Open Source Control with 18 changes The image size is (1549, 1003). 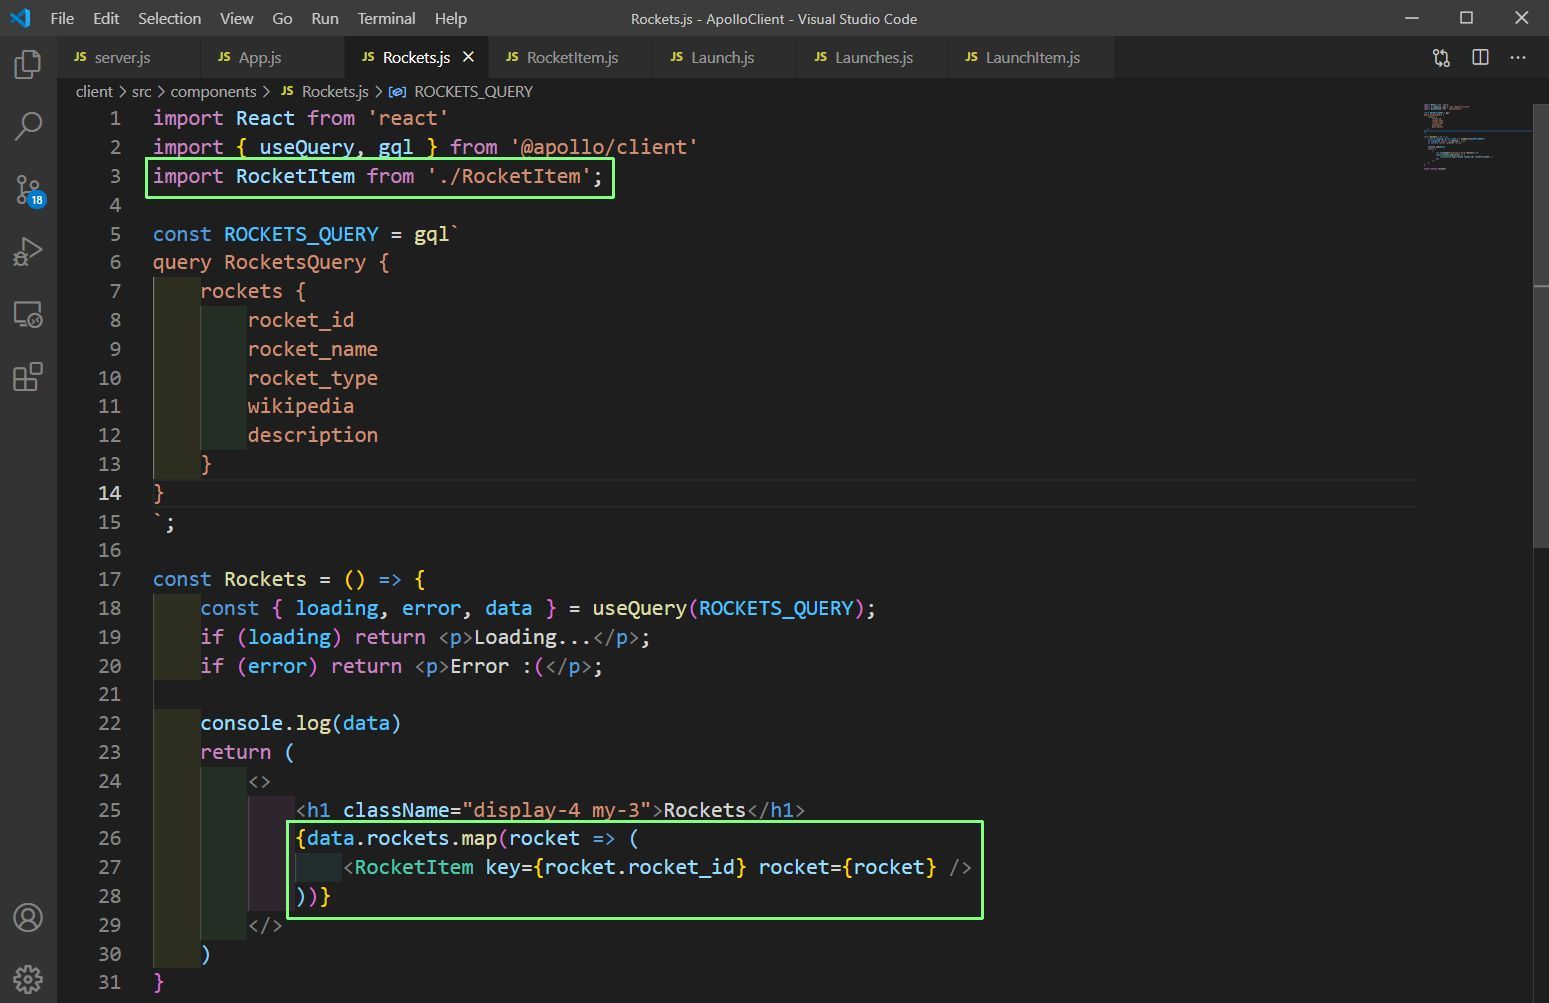click(28, 189)
